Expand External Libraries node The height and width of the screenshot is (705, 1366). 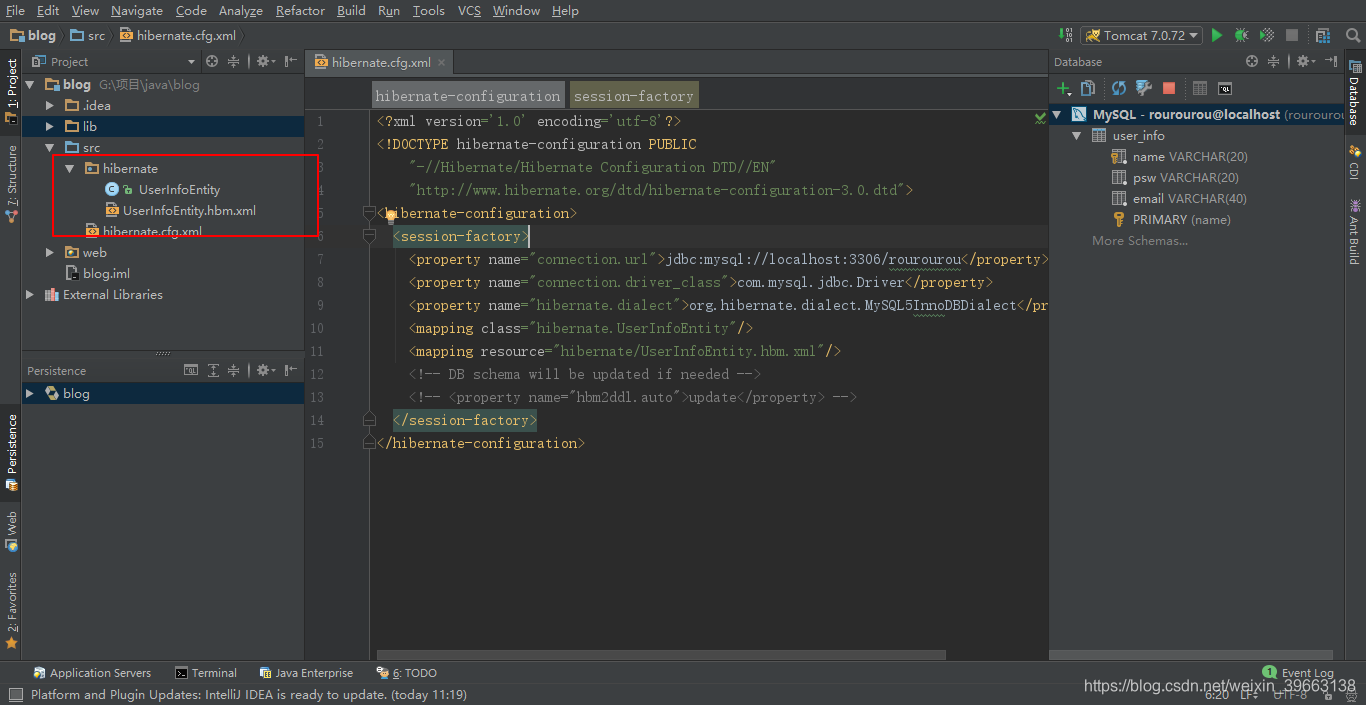pos(29,295)
